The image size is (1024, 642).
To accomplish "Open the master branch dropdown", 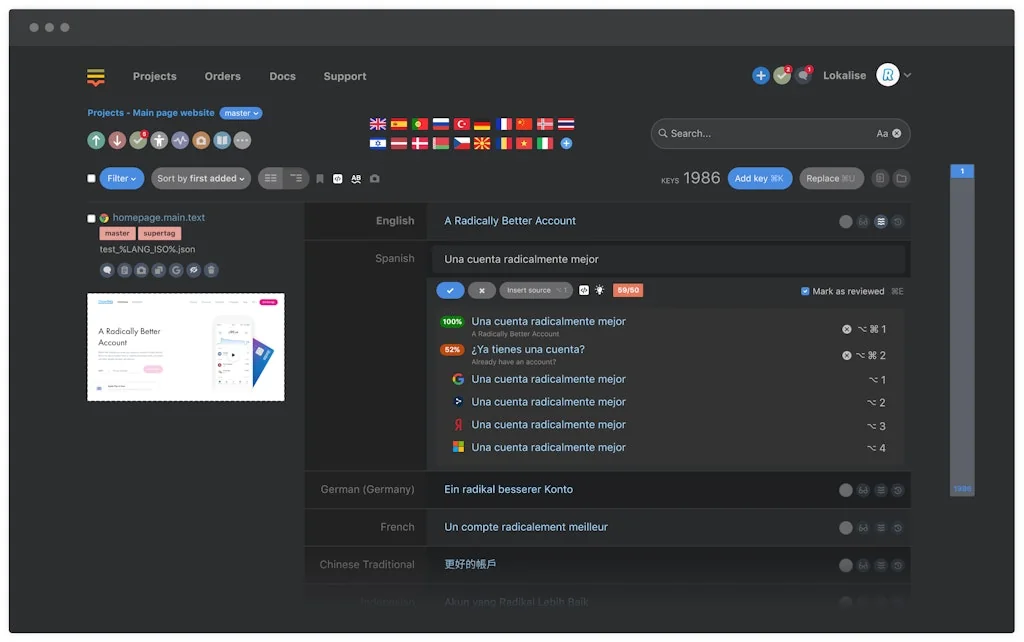I will (x=241, y=113).
